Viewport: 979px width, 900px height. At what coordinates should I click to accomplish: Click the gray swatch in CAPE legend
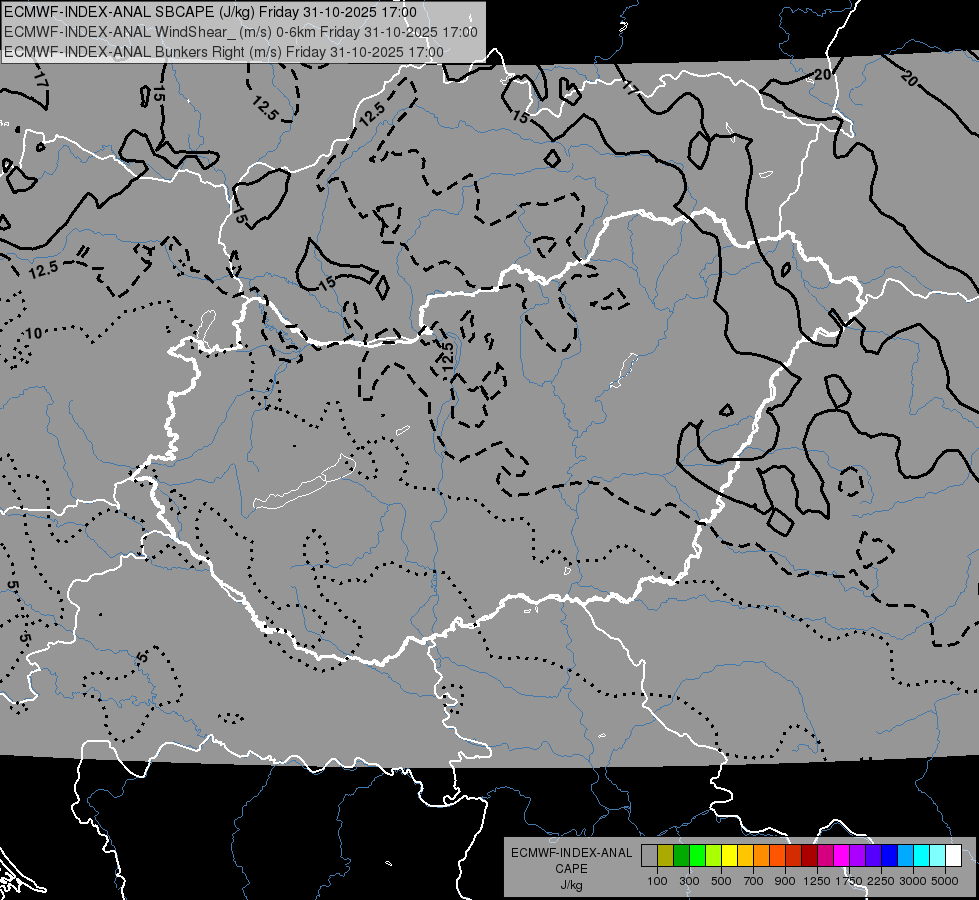pos(649,856)
